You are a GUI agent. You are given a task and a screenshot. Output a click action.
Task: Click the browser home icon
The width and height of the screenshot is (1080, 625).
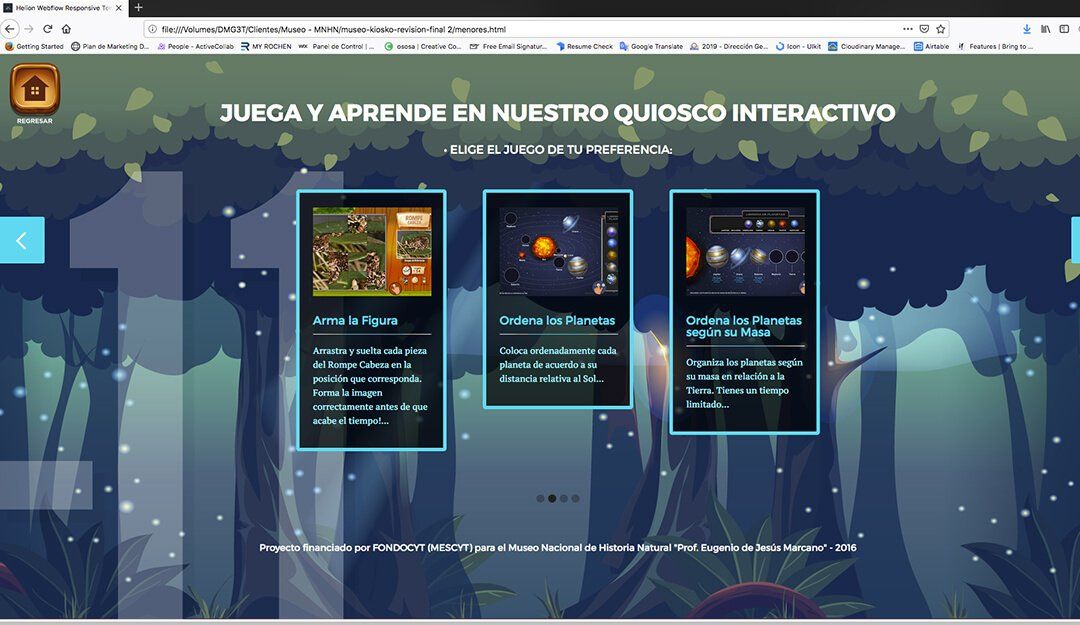[66, 29]
